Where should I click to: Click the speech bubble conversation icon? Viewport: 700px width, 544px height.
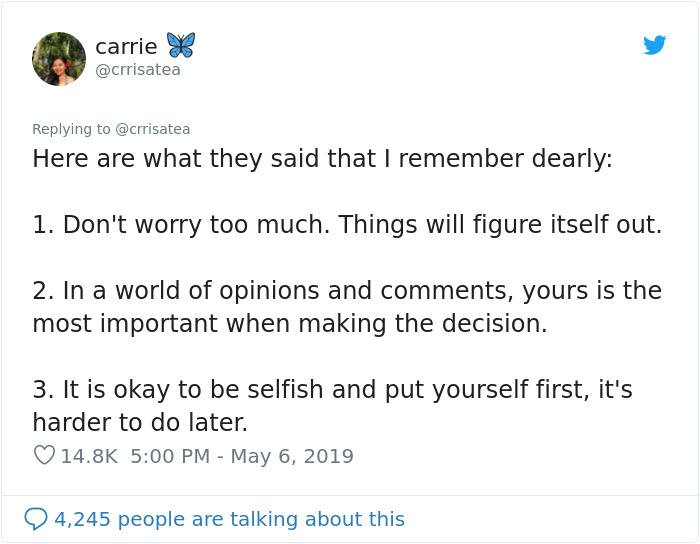pyautogui.click(x=36, y=519)
